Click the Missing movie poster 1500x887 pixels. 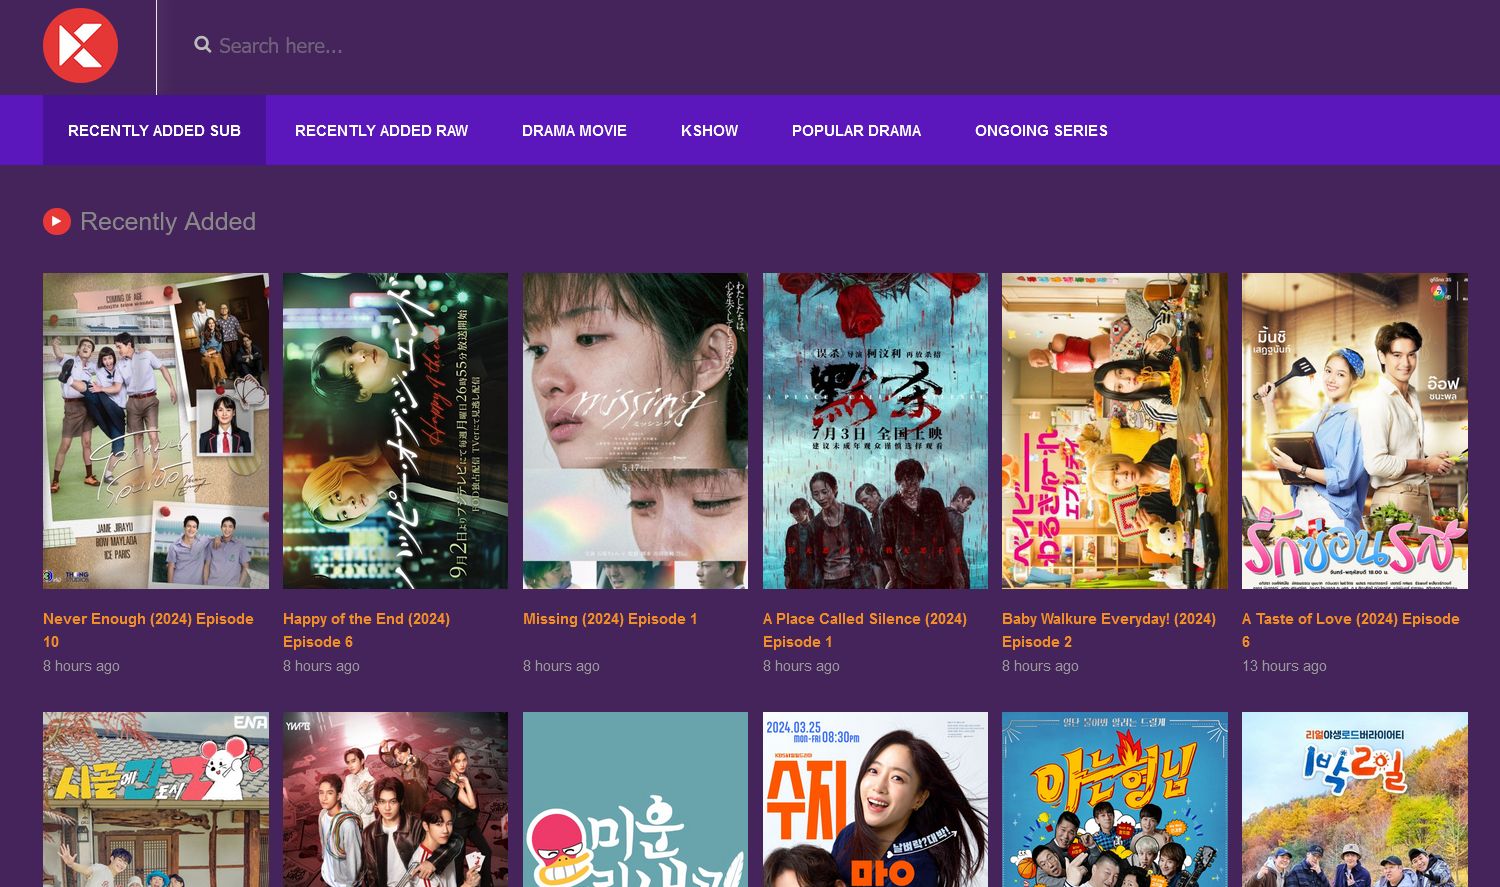point(635,431)
